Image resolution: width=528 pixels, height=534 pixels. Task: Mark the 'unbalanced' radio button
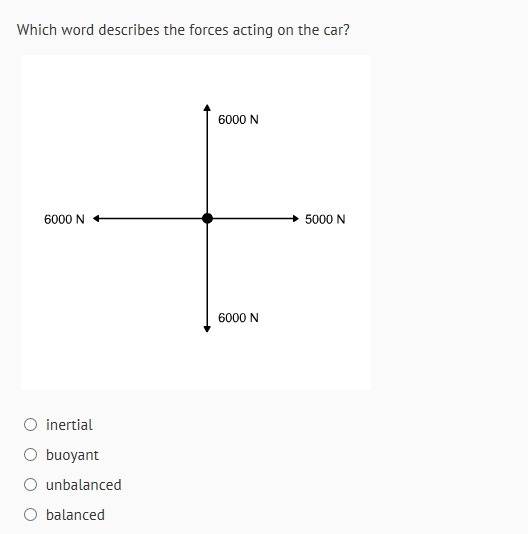click(31, 484)
